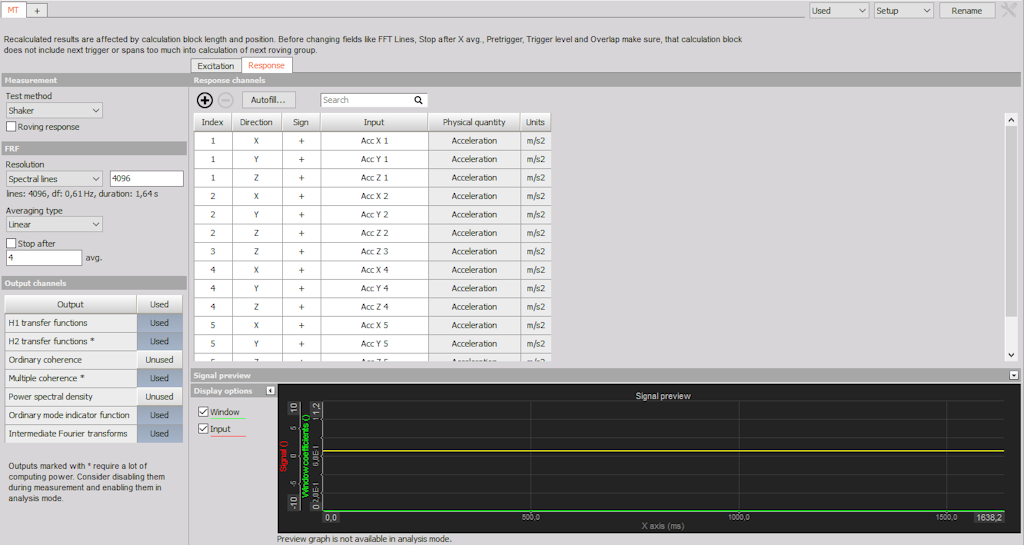This screenshot has height=545, width=1024.
Task: Click the channel list scrollbar thumb
Action: [x=1011, y=223]
